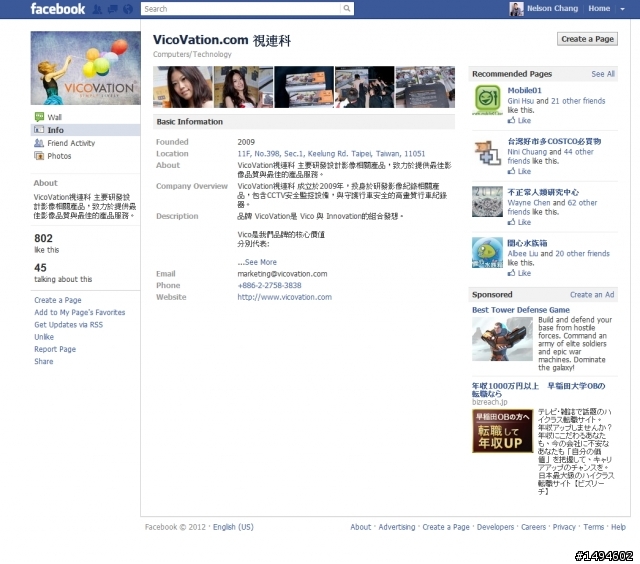640x564 pixels.
Task: Open third photostrip product photo
Action: pyautogui.click(x=304, y=87)
